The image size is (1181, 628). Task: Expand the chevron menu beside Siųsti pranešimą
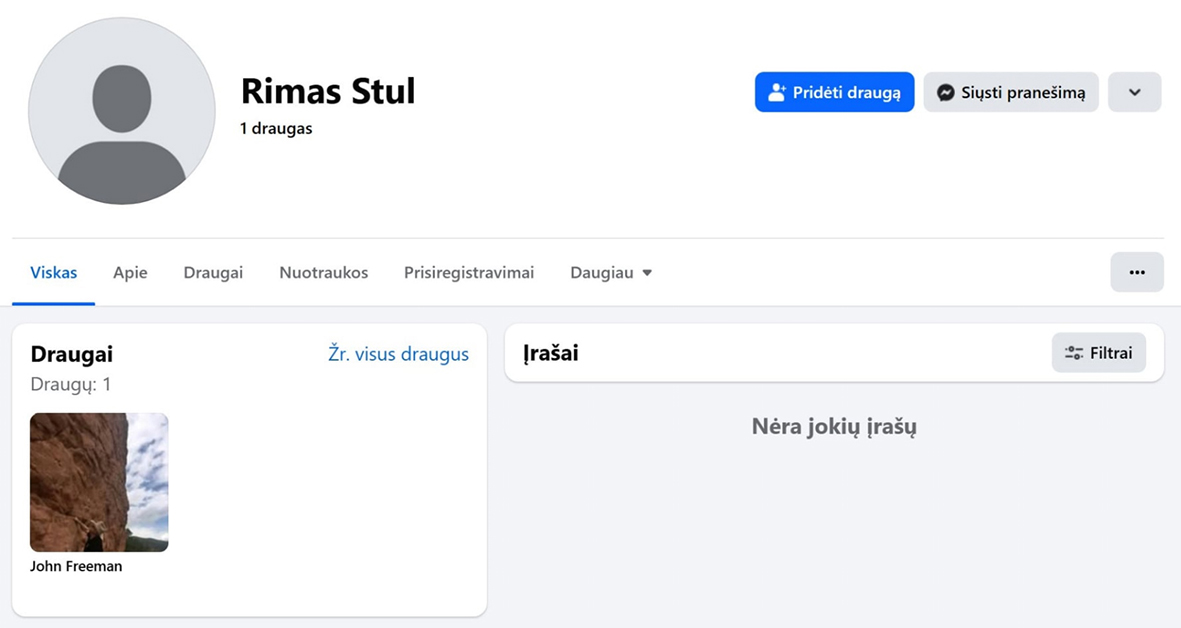pos(1134,92)
